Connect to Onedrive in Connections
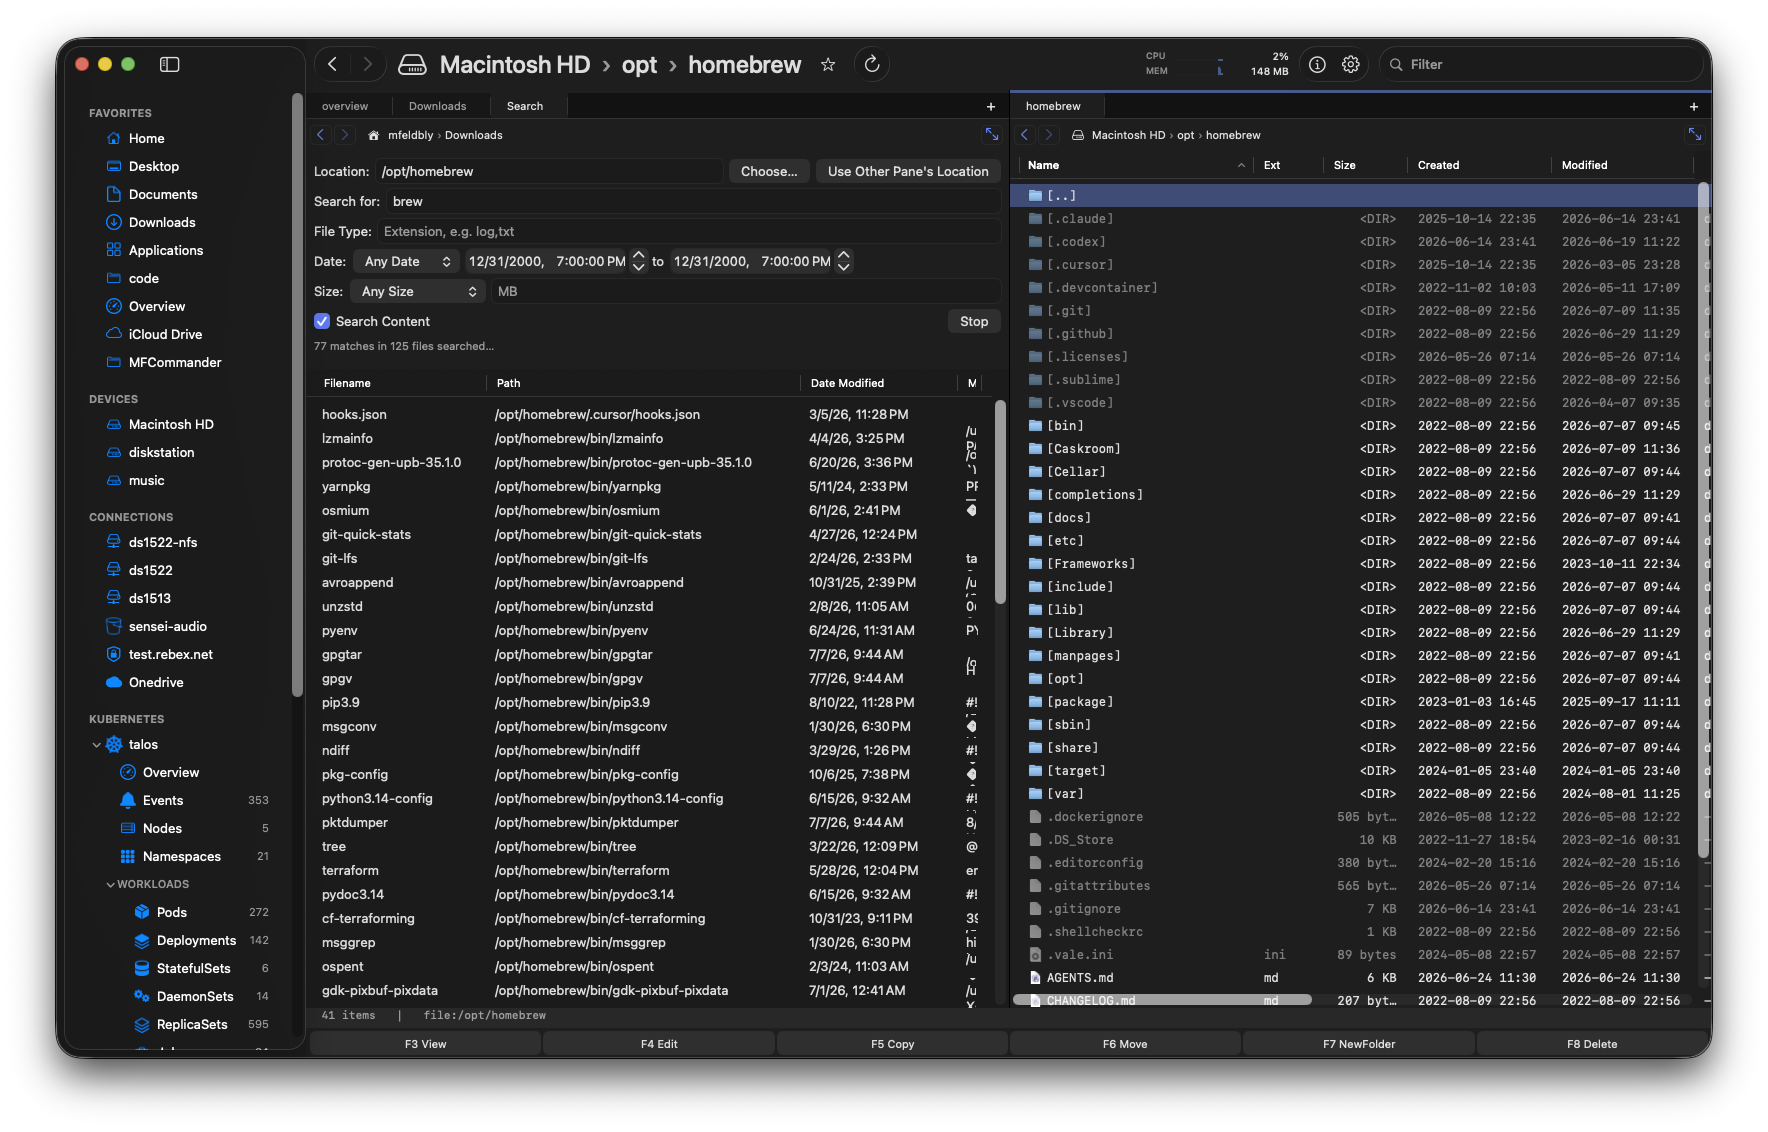Viewport: 1768px width, 1132px height. point(156,682)
